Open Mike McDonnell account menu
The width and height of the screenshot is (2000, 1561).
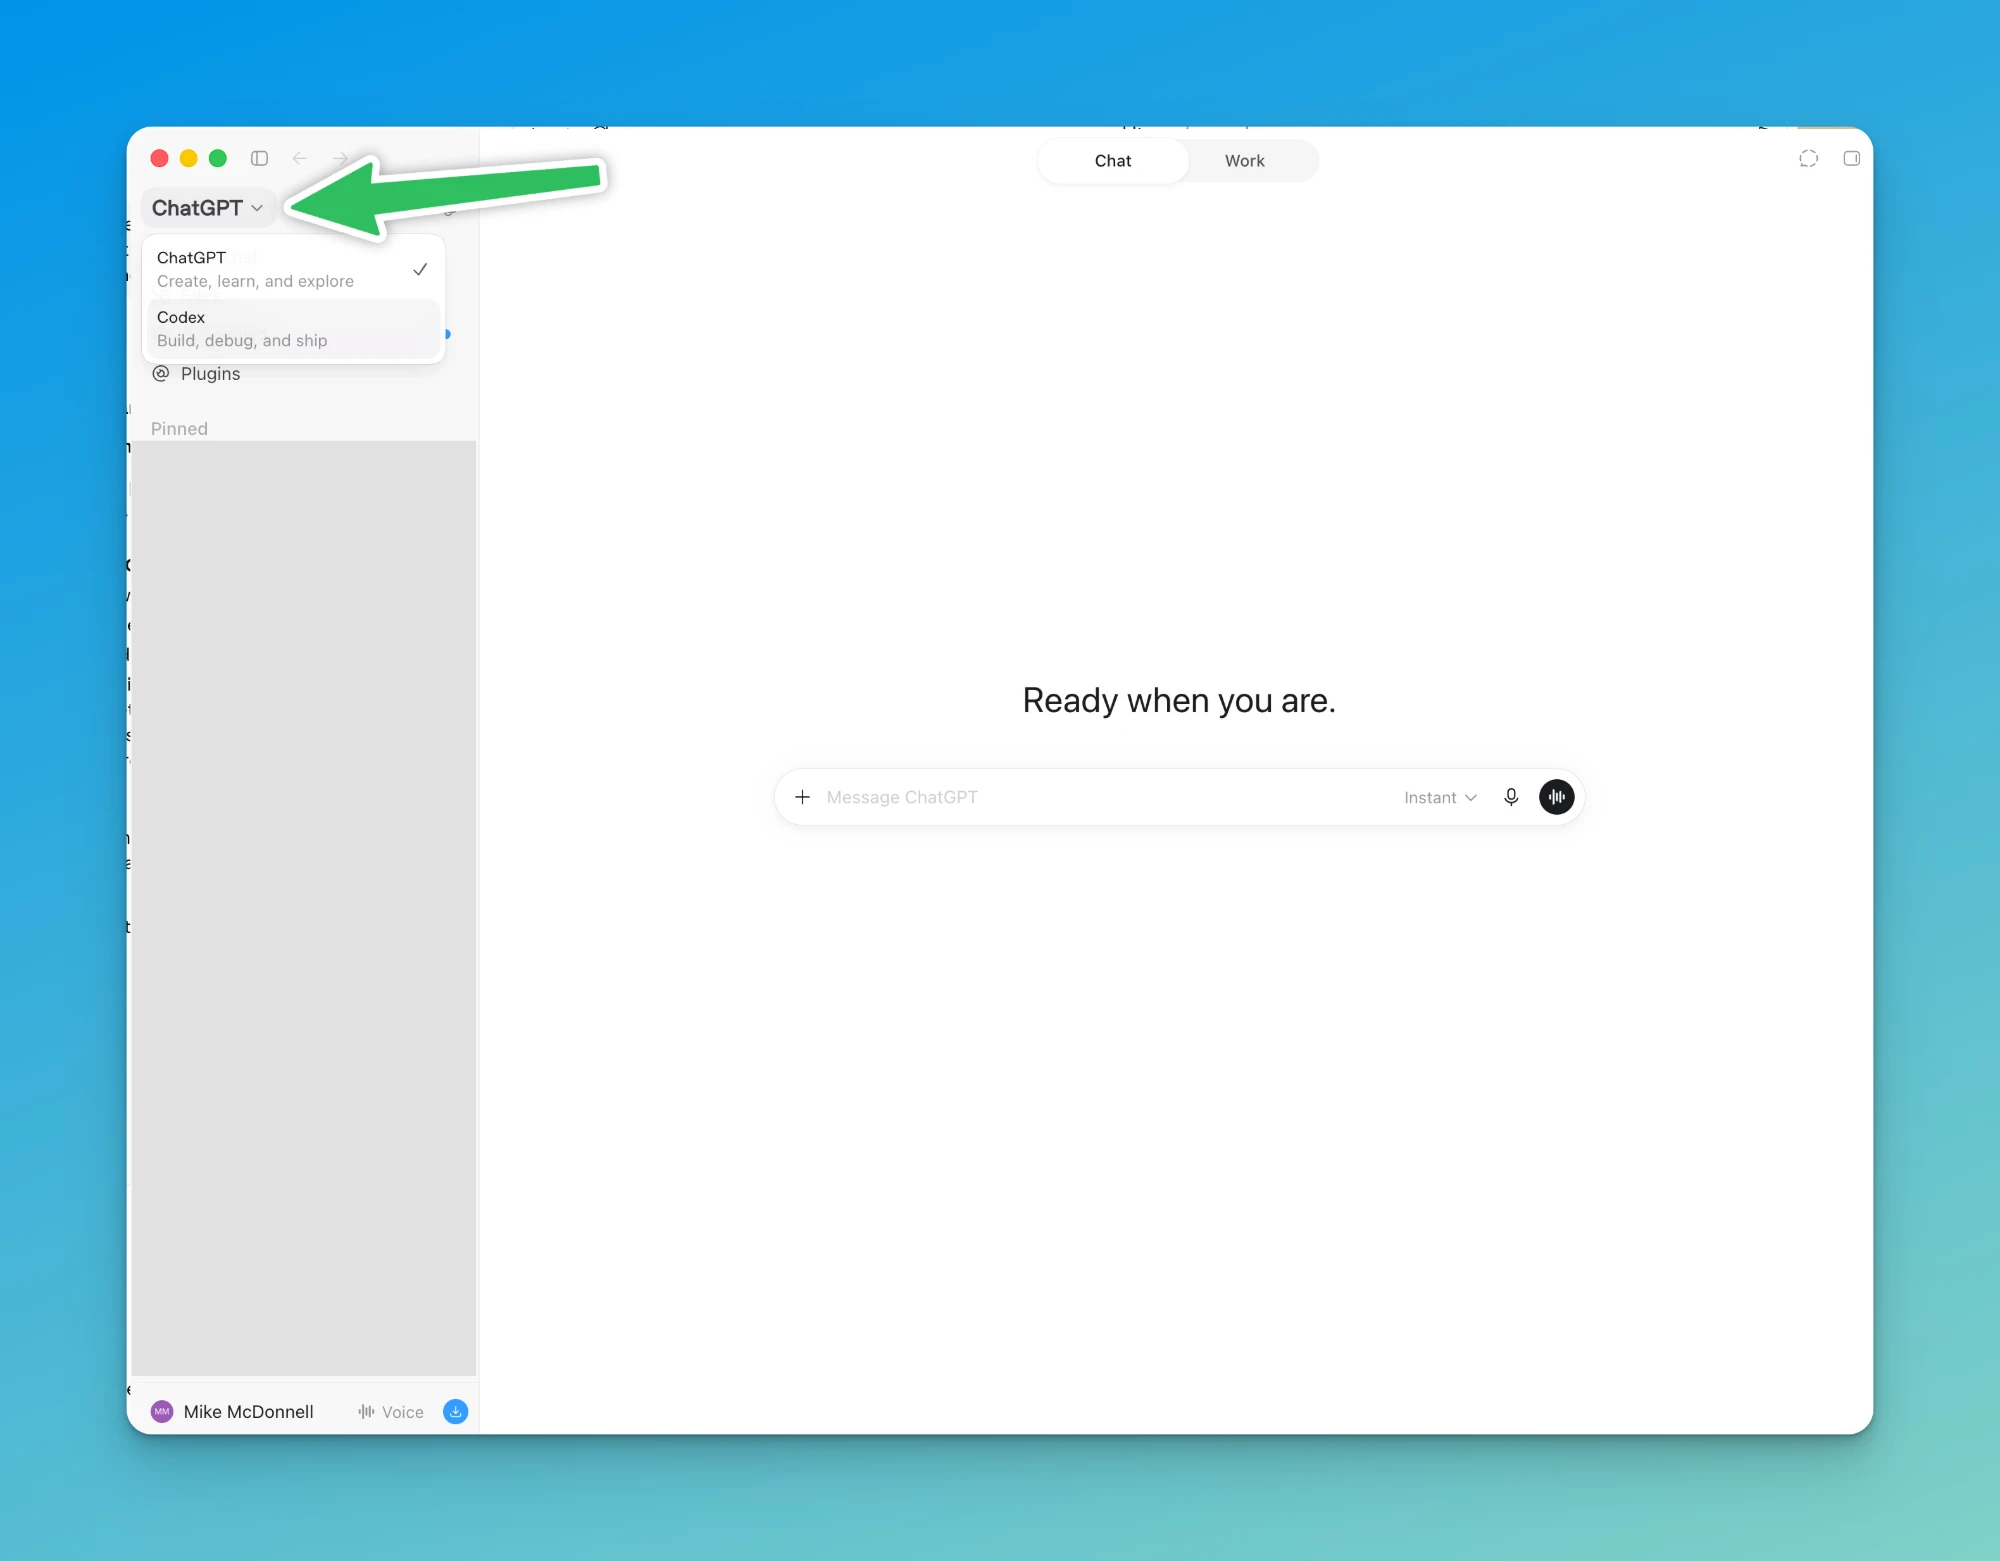232,1412
